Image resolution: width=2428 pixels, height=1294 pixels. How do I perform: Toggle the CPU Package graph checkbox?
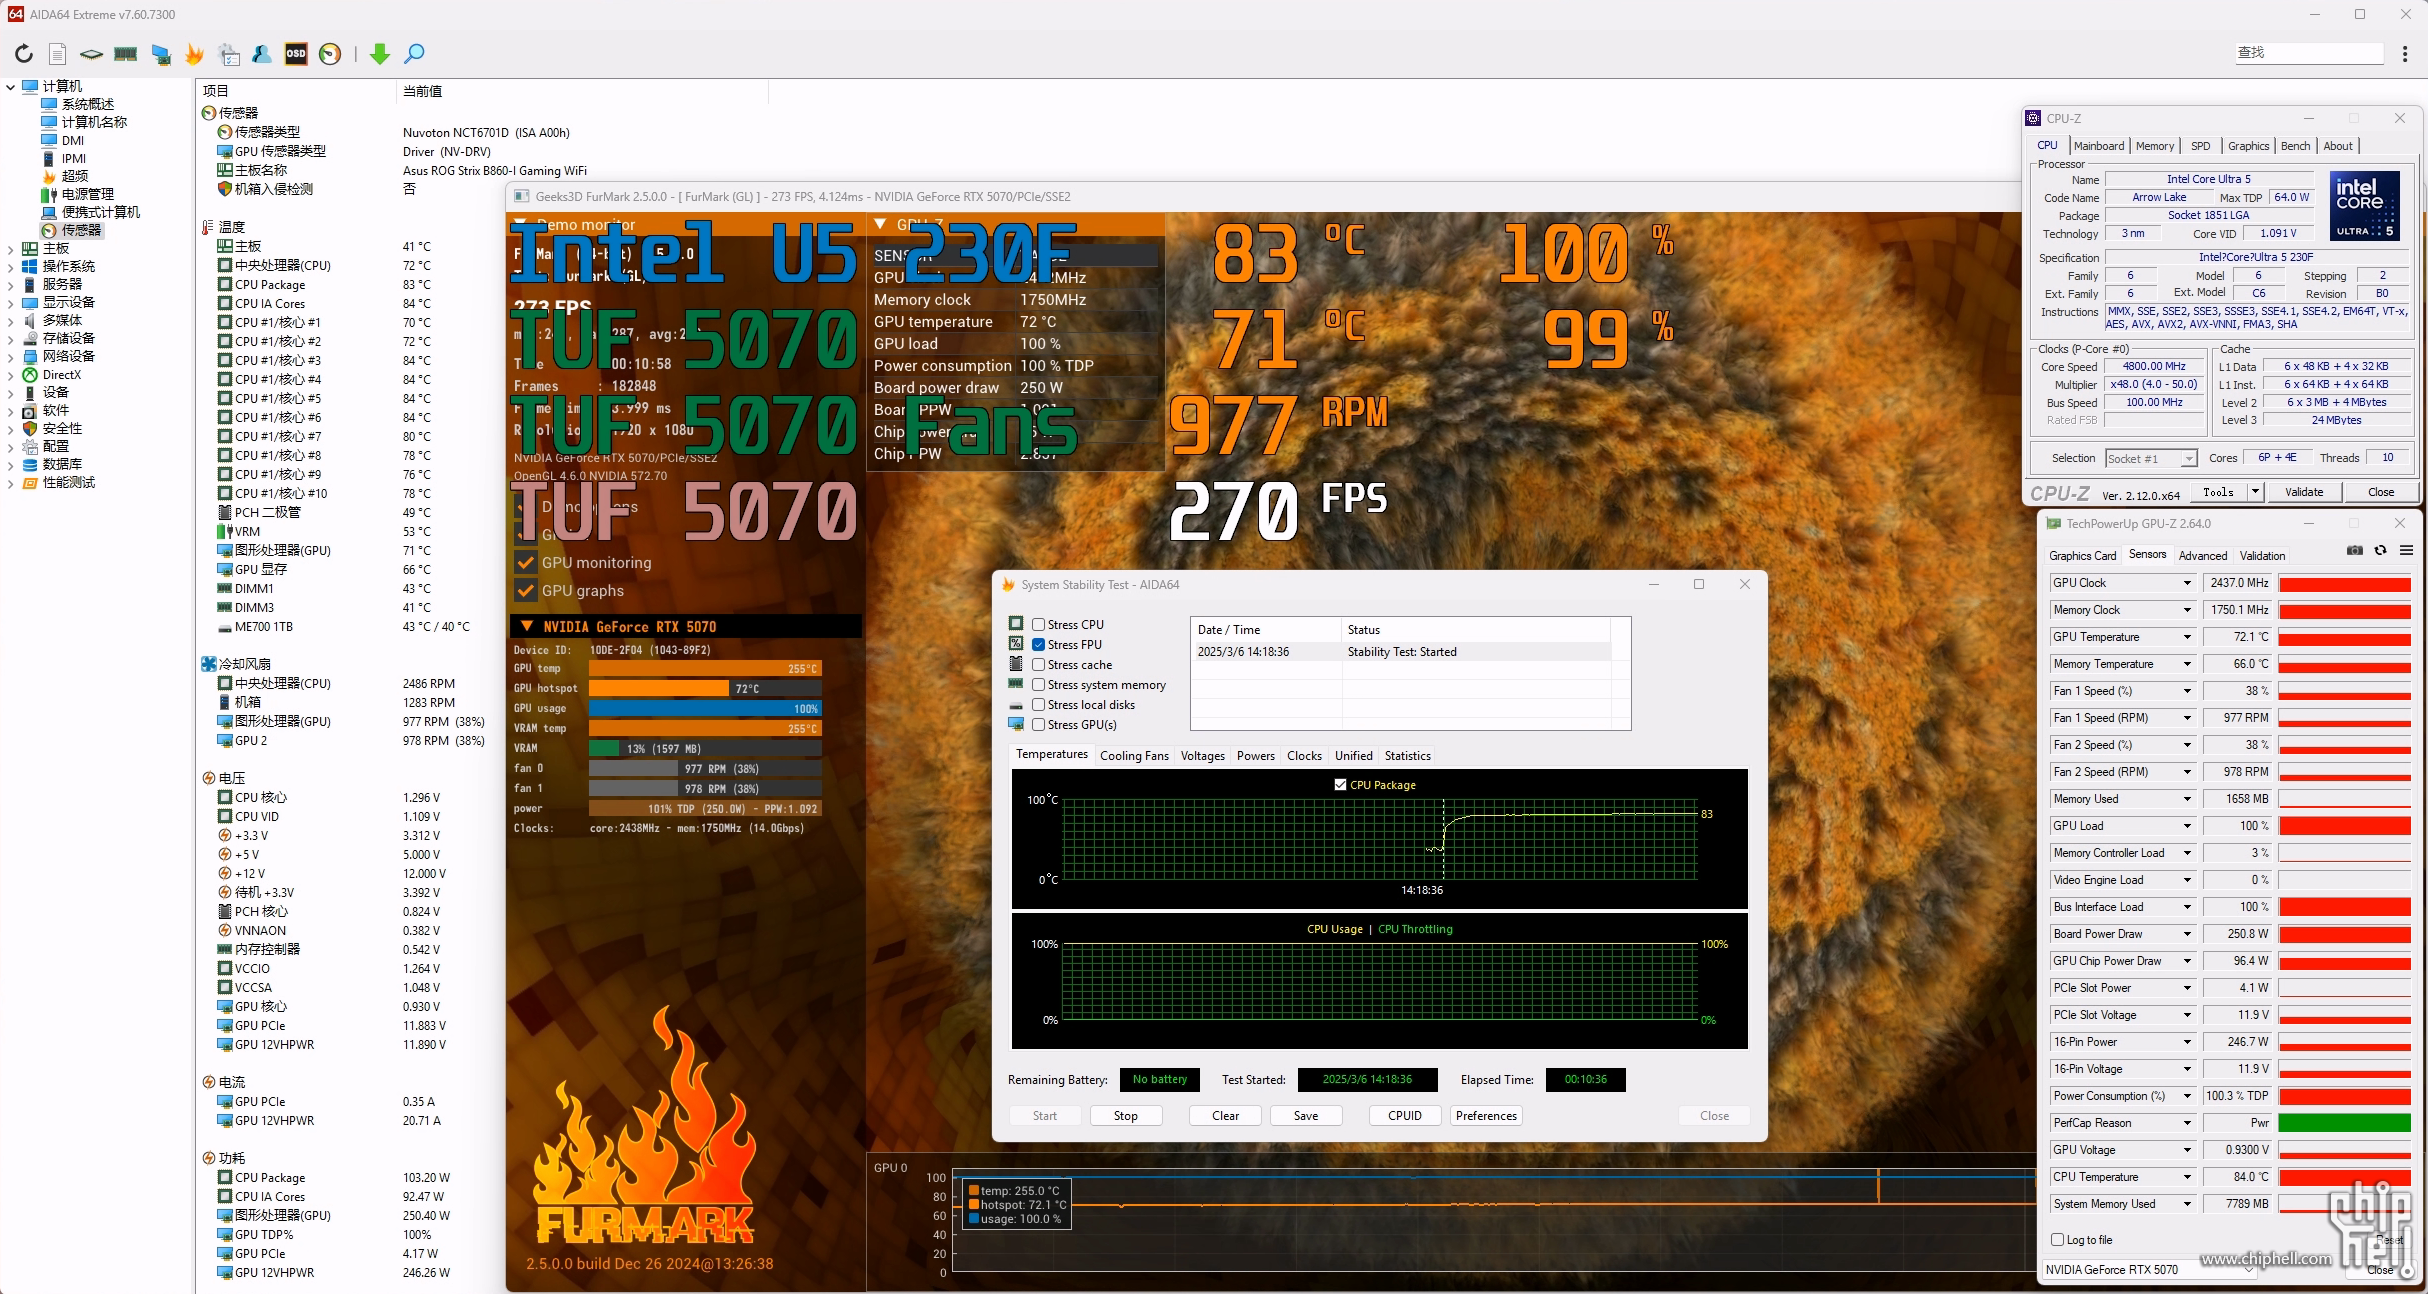coord(1340,785)
